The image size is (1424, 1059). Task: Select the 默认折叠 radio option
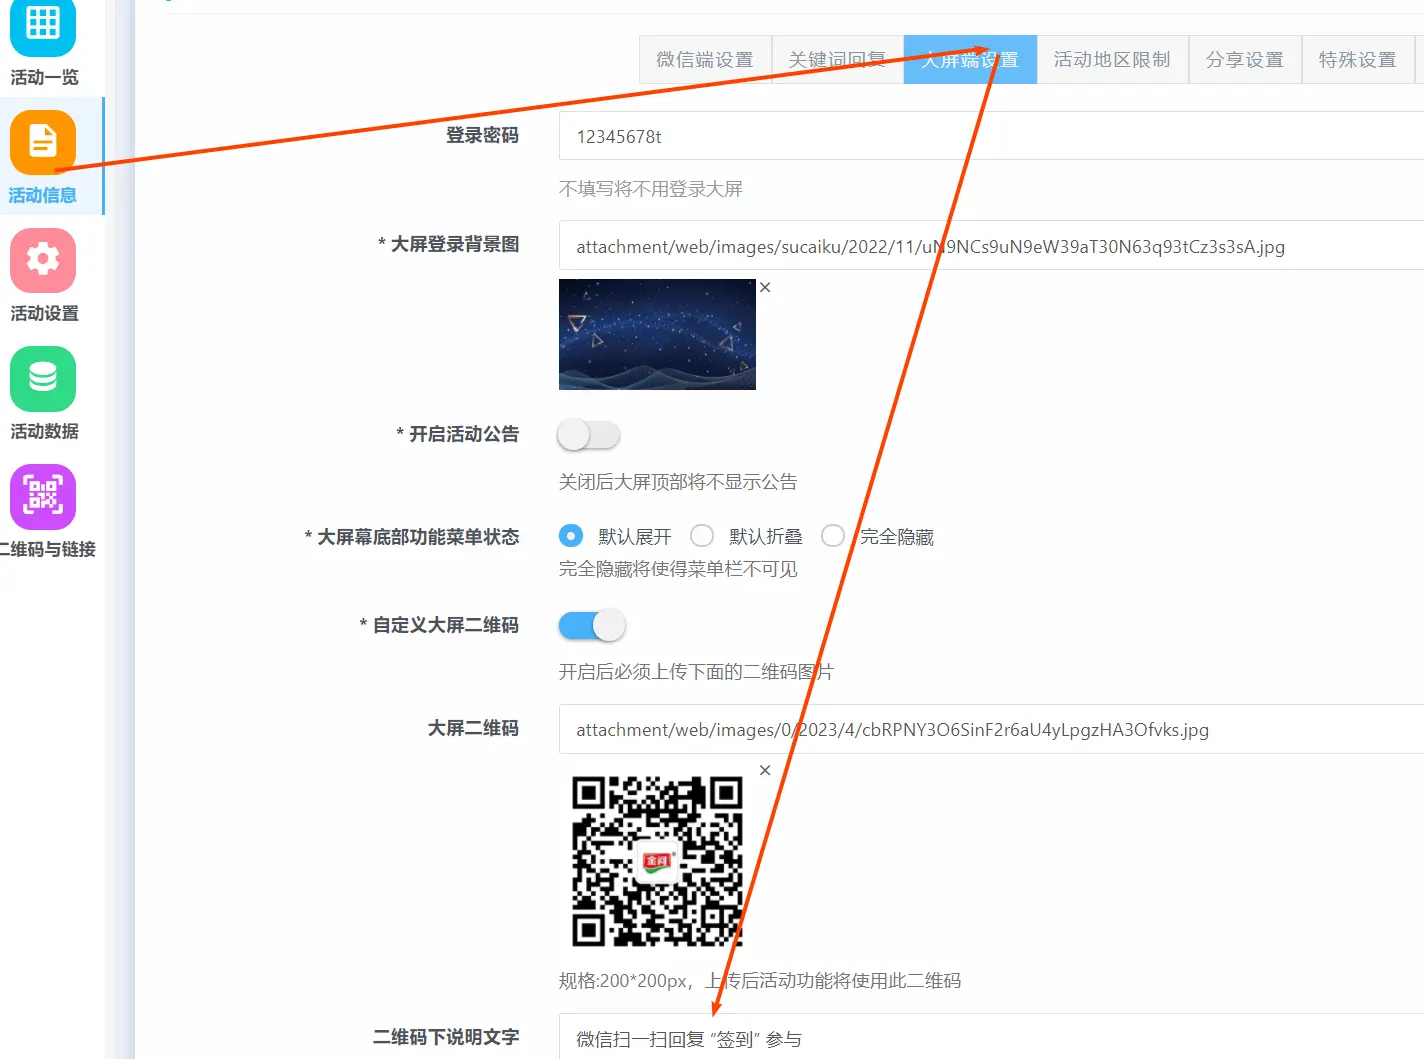pyautogui.click(x=702, y=536)
